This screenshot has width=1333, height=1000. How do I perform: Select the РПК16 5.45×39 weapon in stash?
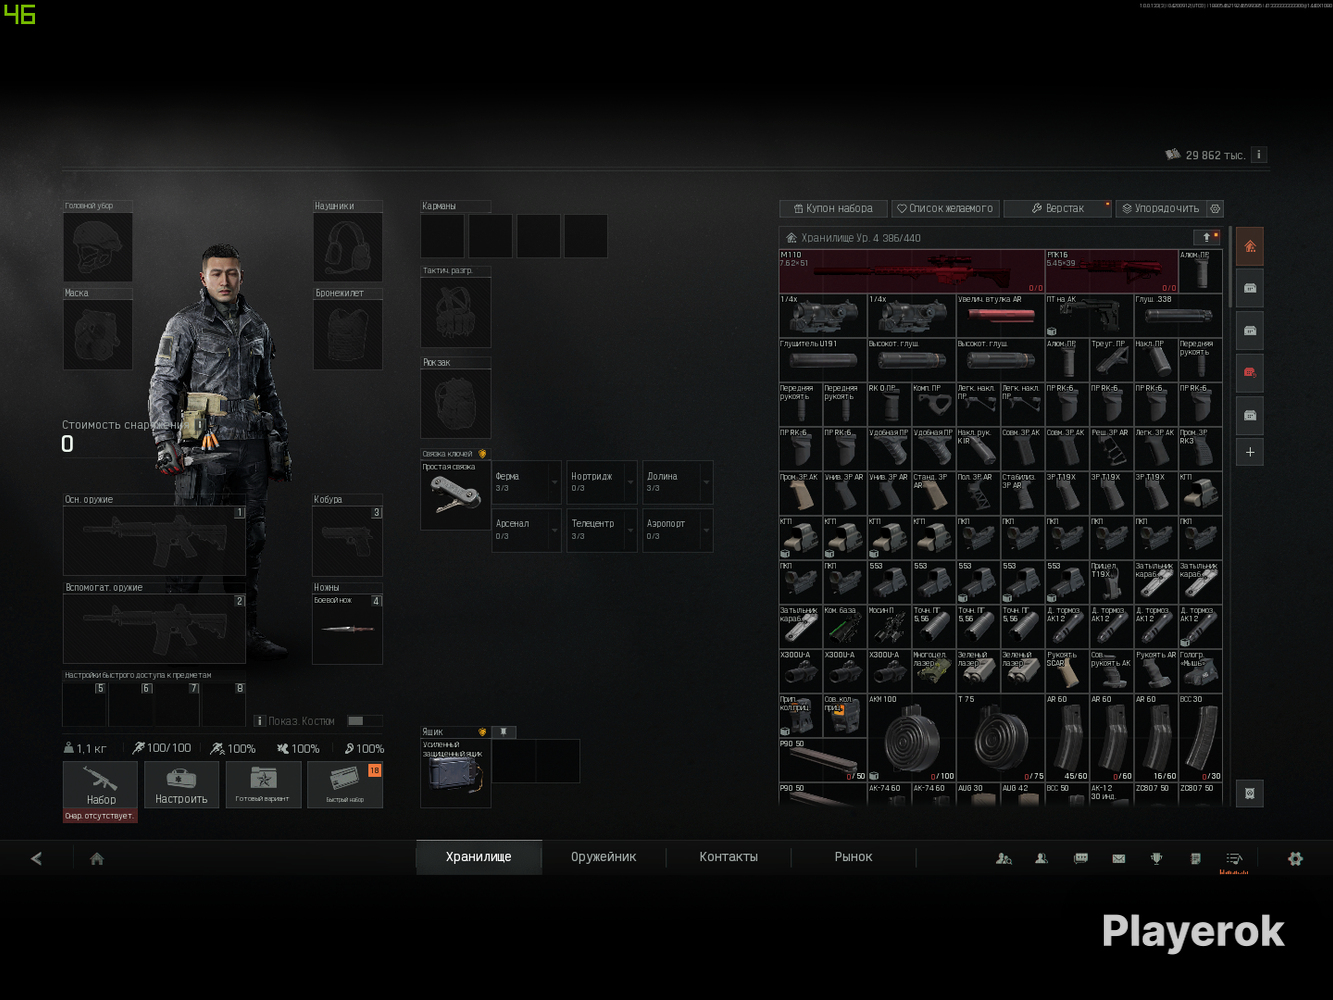1112,271
